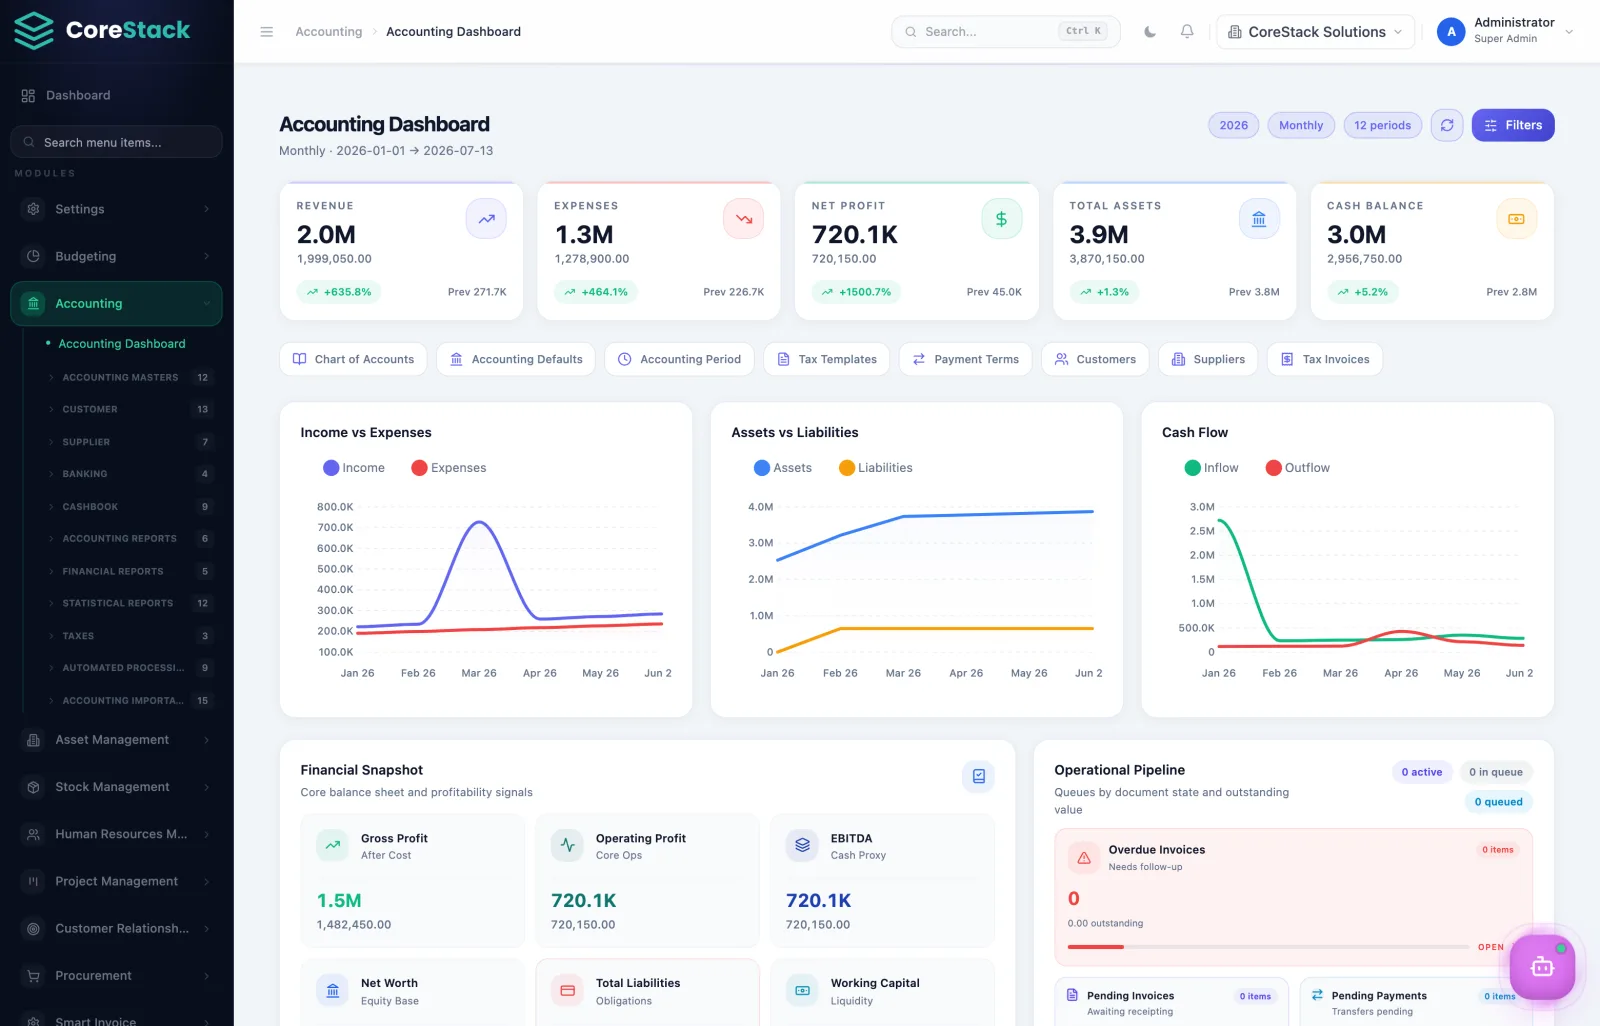This screenshot has width=1600, height=1026.
Task: Toggle Expenses series in chart legend
Action: point(449,468)
